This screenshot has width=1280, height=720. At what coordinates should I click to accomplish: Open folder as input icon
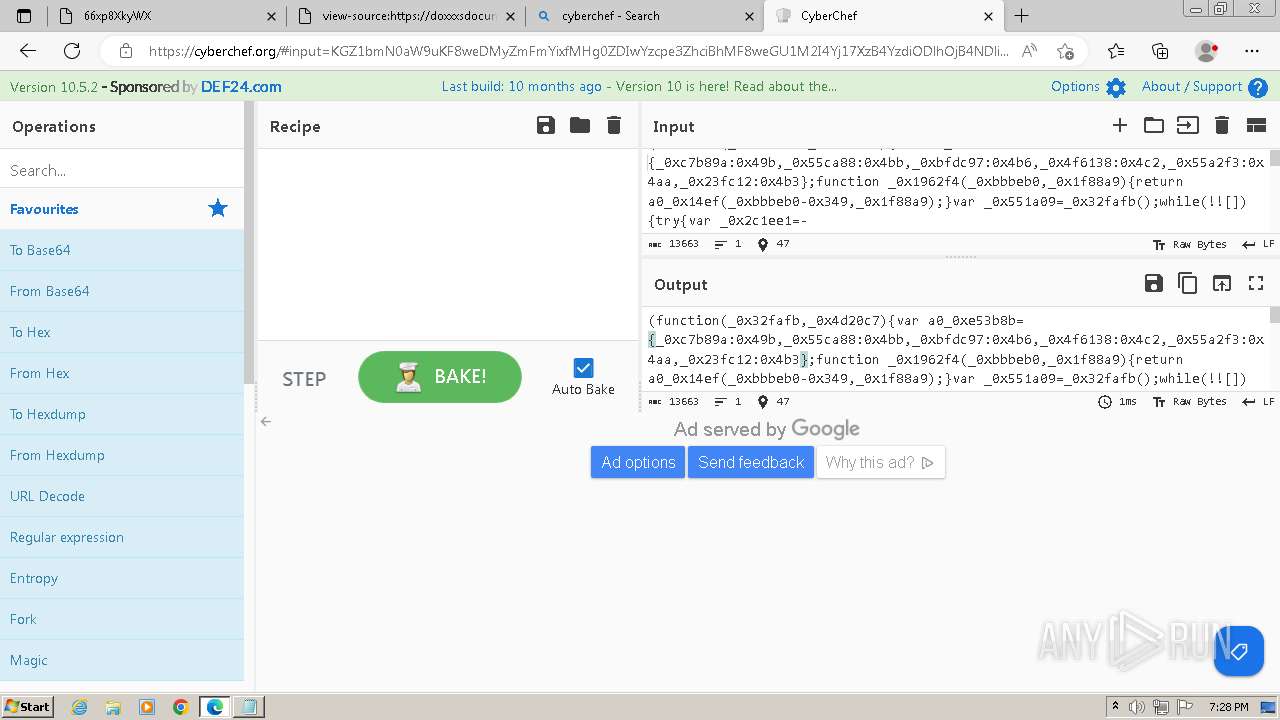click(x=1154, y=125)
